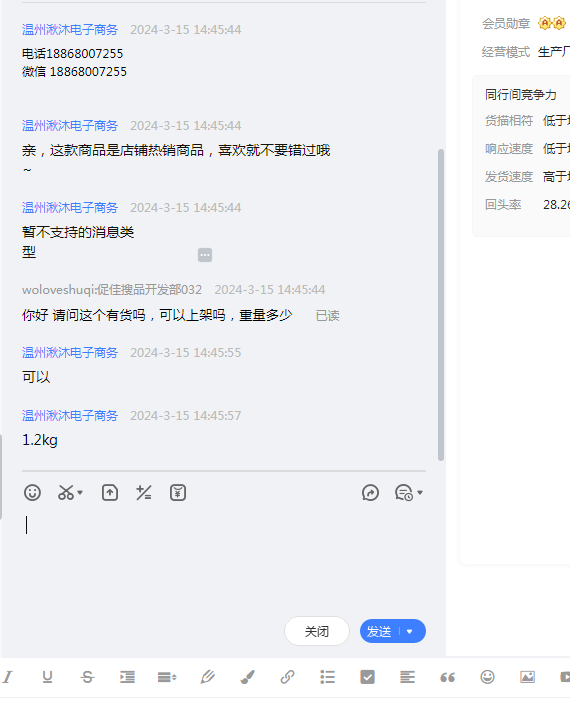
Task: Toggle italic formatting in bottom toolbar
Action: (8, 677)
